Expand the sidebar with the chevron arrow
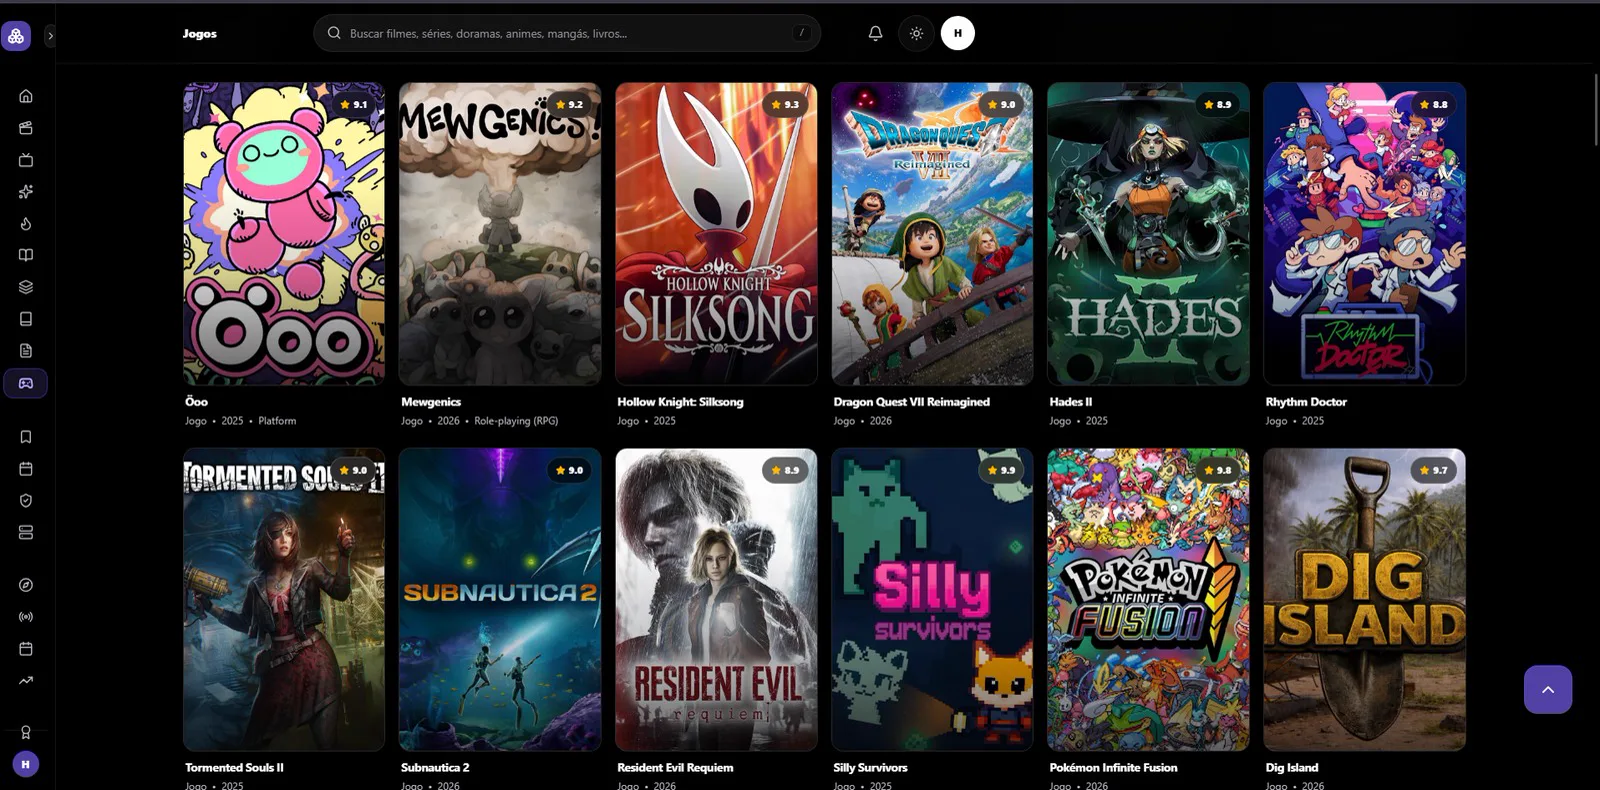The image size is (1600, 790). (50, 36)
